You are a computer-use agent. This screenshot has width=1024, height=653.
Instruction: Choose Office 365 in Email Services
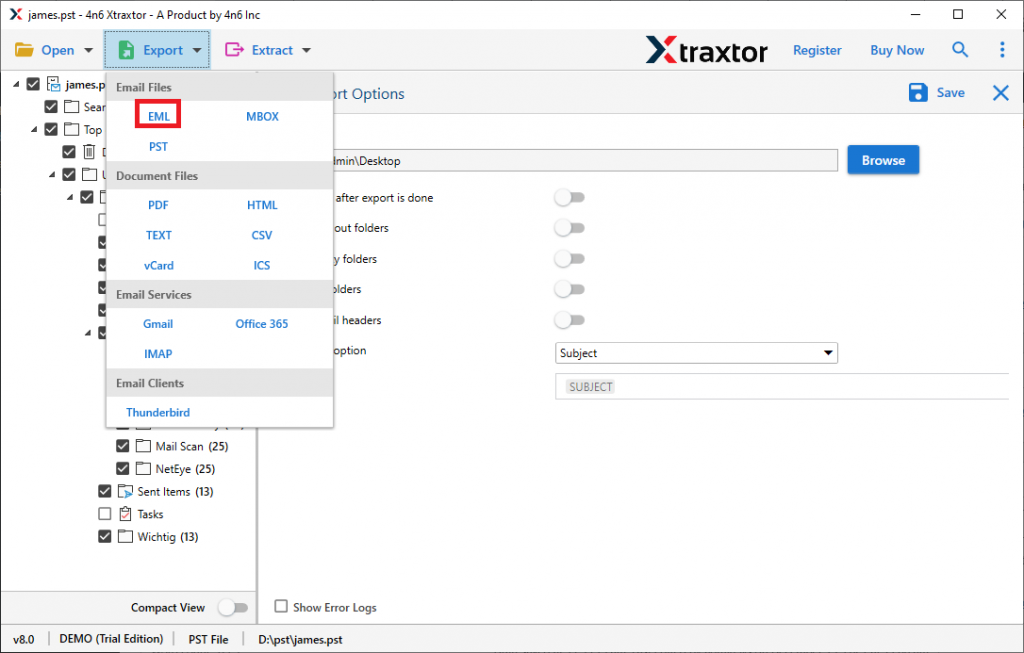[x=262, y=324]
